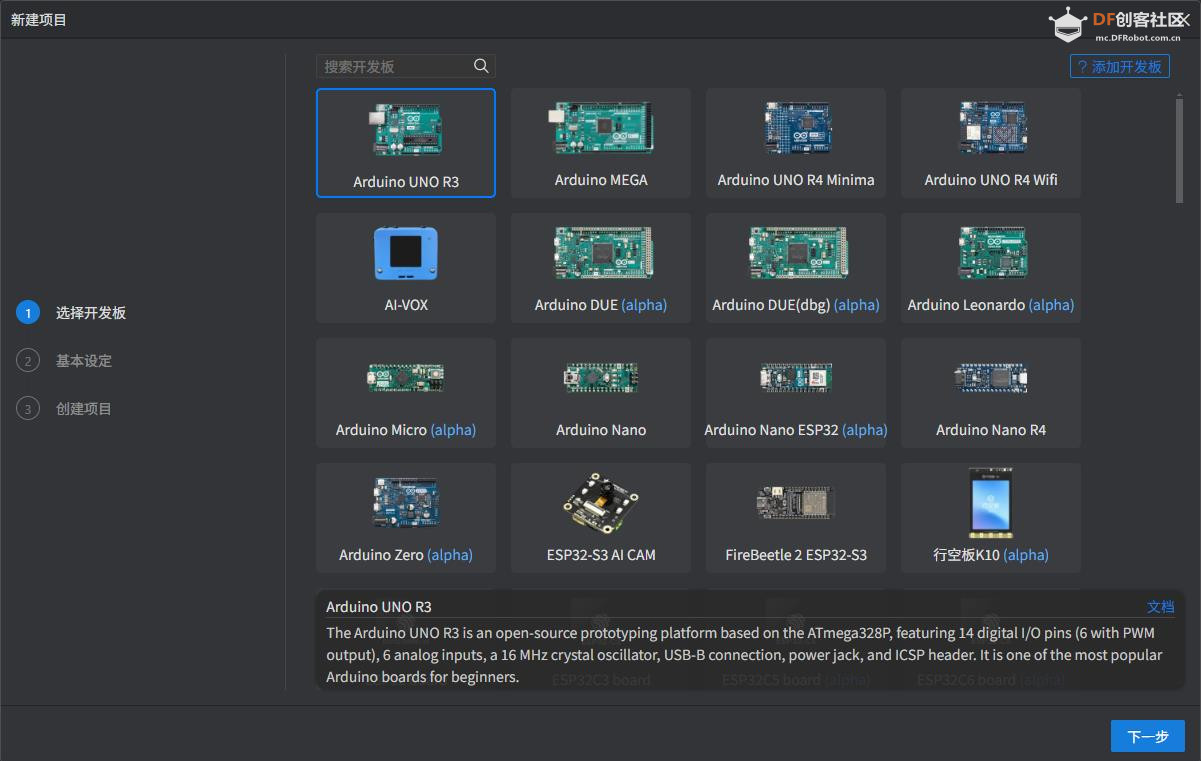The image size is (1201, 761).
Task: Choose the Arduino Nano ESP32 board
Action: 796,393
